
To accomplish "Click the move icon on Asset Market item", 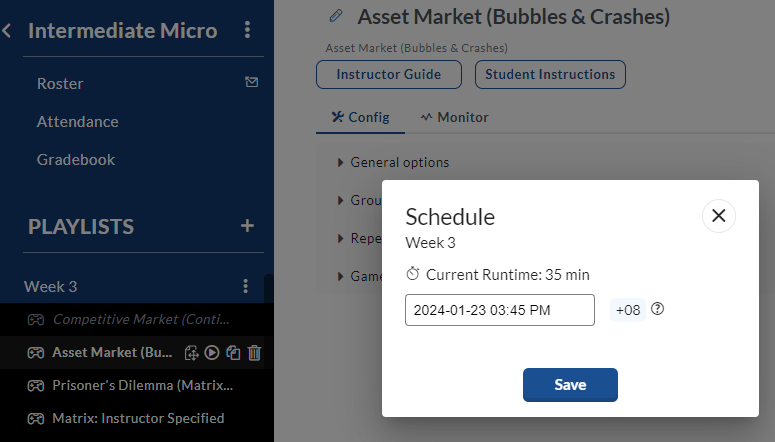I will pos(191,353).
